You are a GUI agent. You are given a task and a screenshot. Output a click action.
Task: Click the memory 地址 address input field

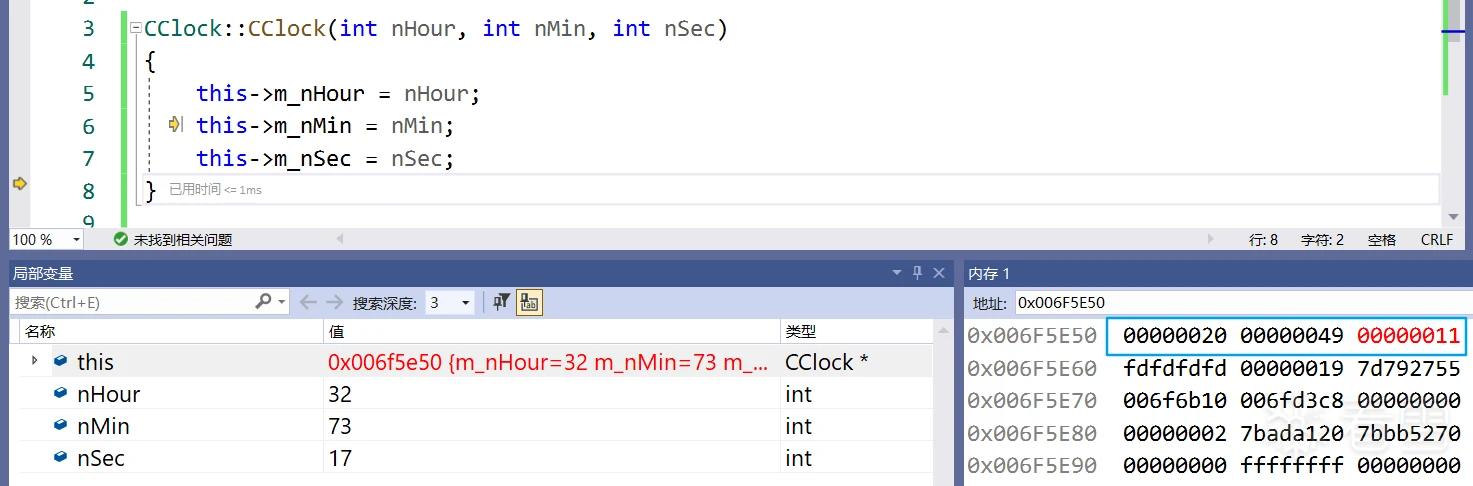[1243, 302]
